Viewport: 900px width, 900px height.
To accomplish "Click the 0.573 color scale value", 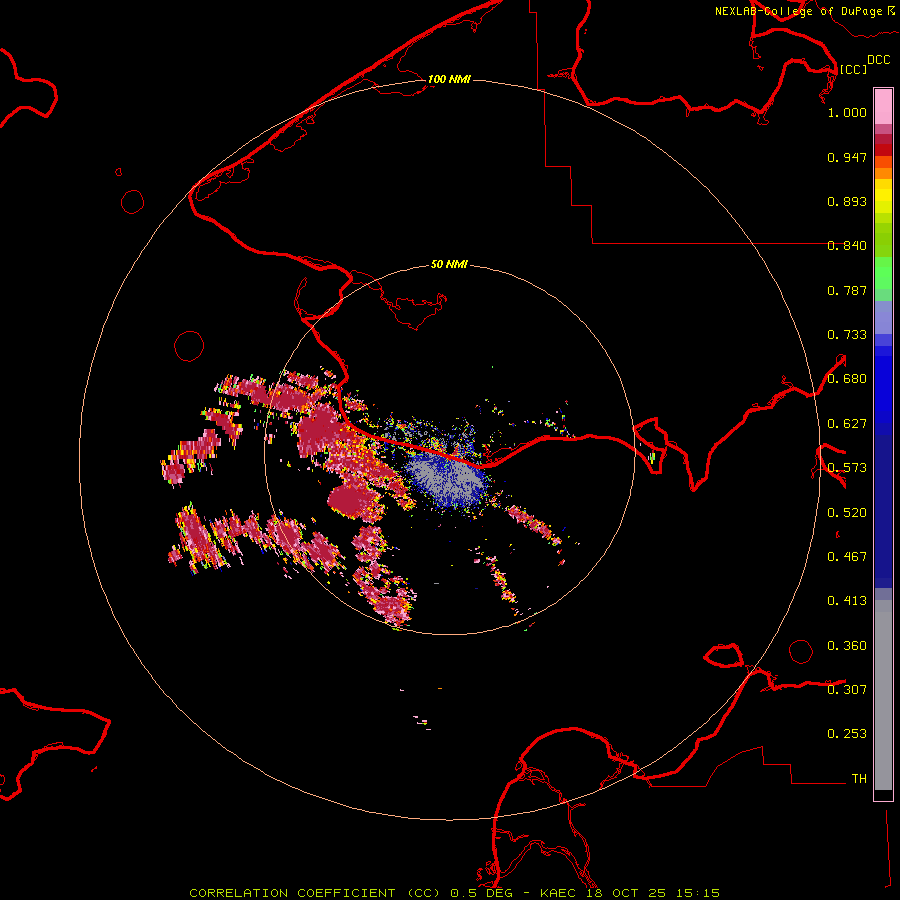I will pyautogui.click(x=847, y=468).
